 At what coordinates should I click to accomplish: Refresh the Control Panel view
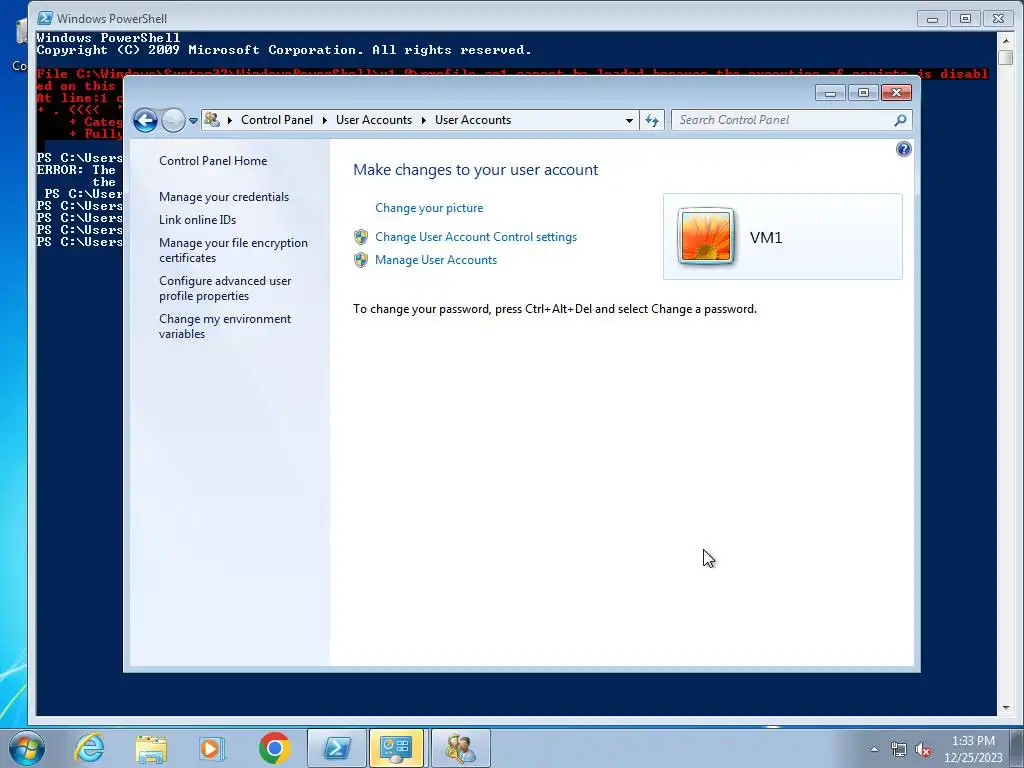tap(652, 120)
